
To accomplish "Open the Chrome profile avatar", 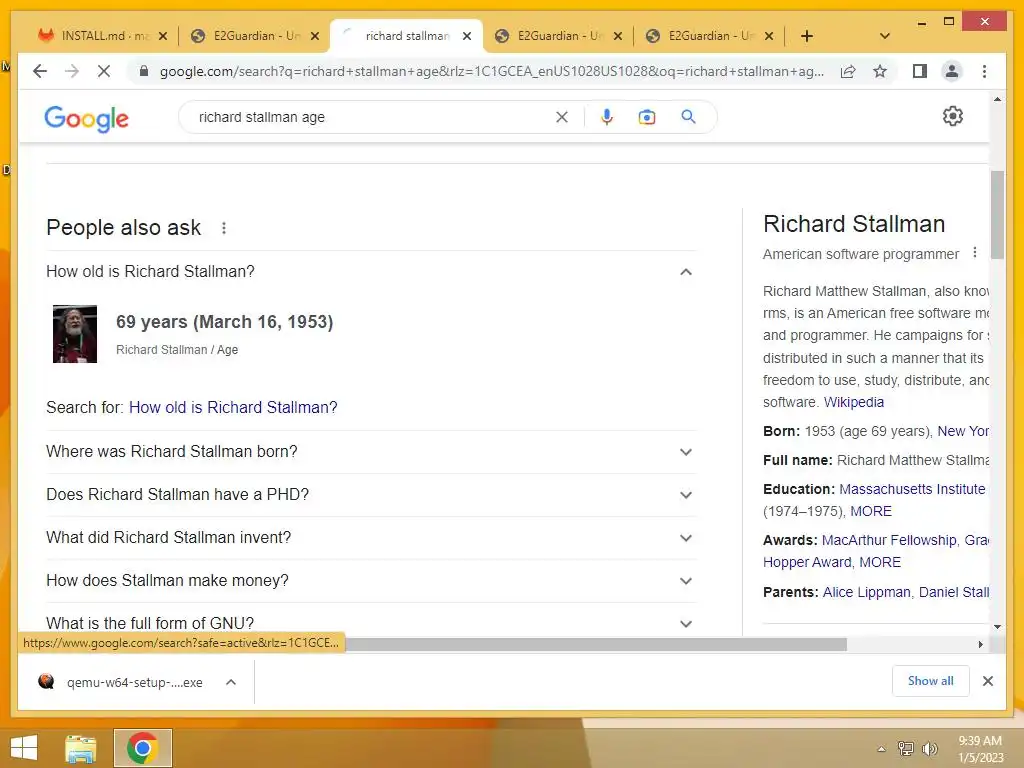I will click(x=952, y=71).
